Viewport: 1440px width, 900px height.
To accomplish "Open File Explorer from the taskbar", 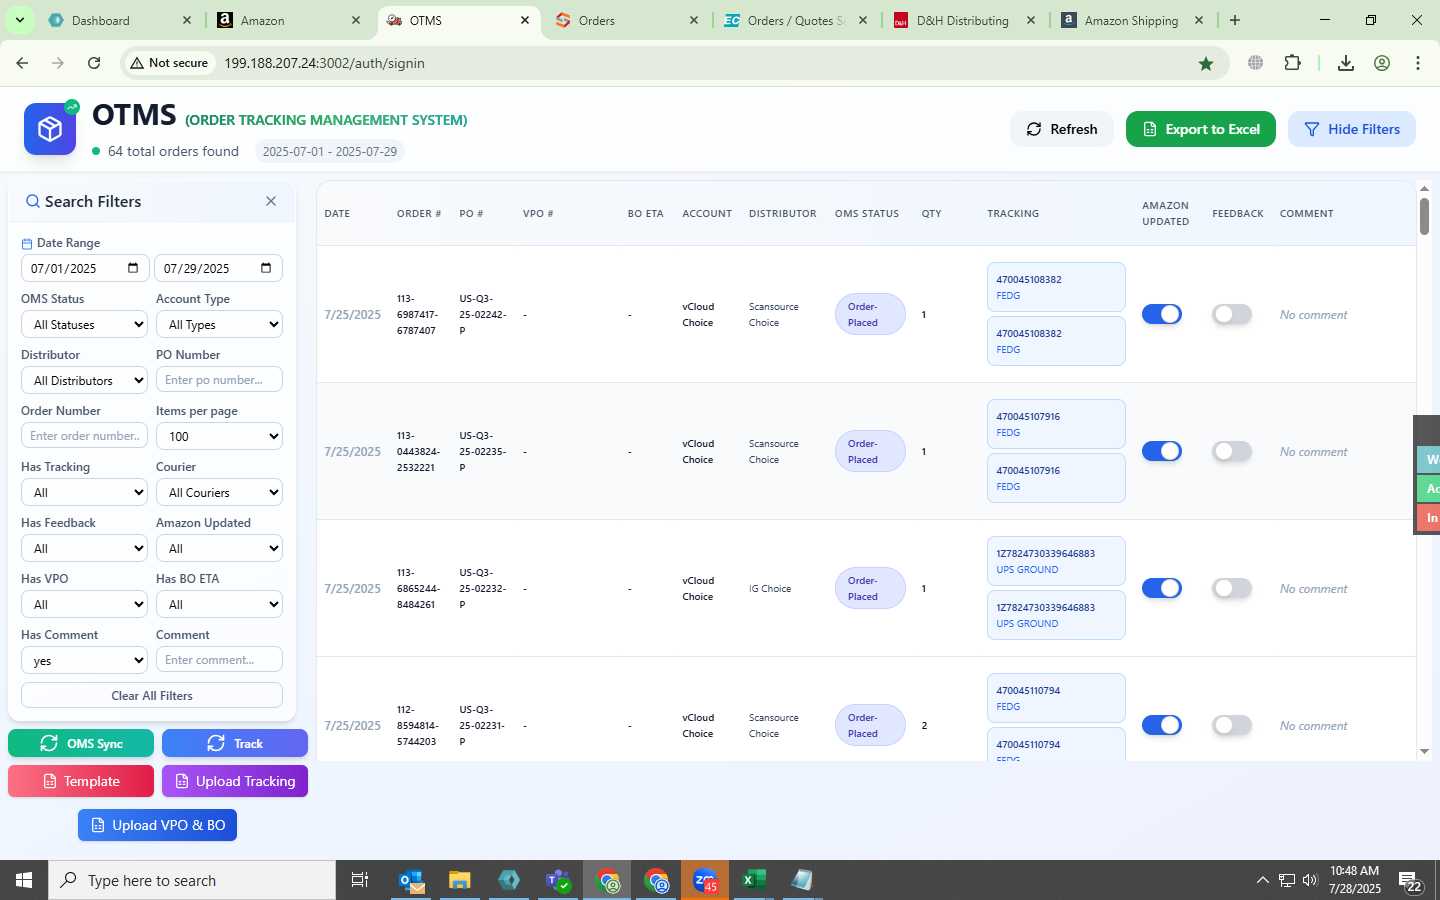I will click(x=460, y=880).
